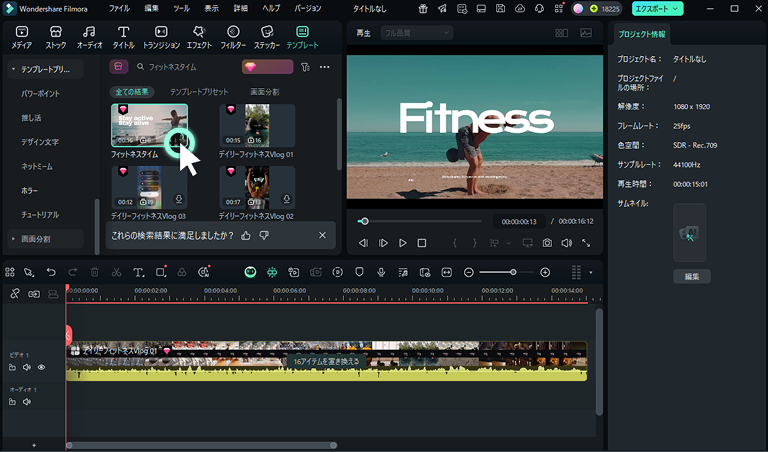Expand the split screen tree category
The width and height of the screenshot is (768, 452).
click(x=13, y=239)
